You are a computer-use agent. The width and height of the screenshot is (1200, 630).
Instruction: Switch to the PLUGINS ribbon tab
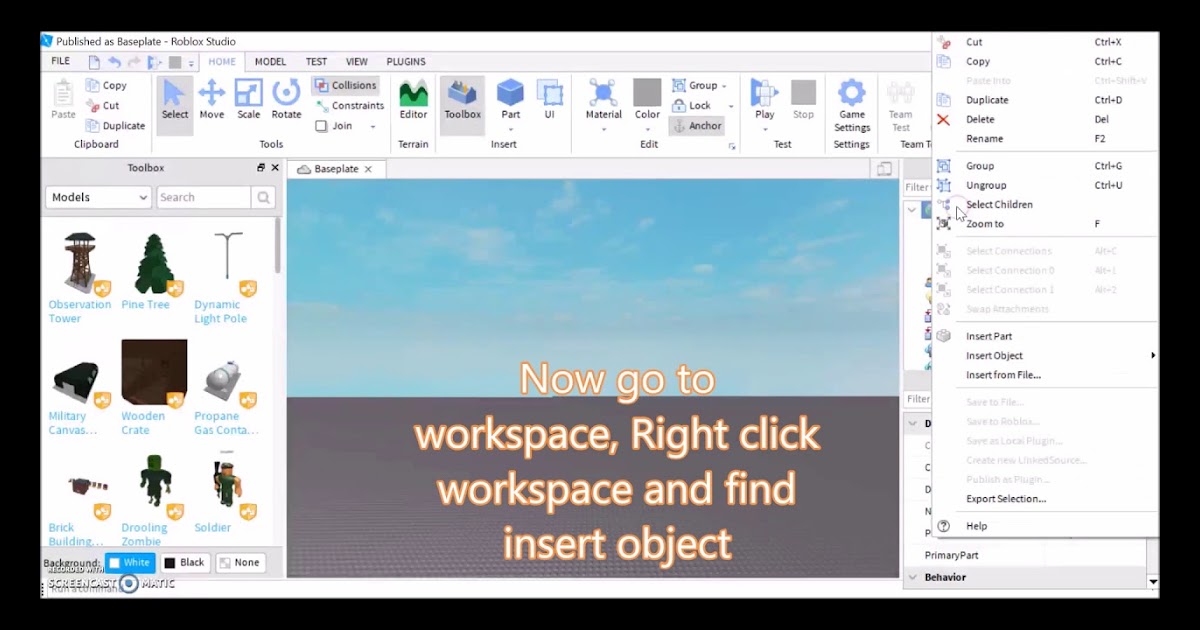(406, 62)
